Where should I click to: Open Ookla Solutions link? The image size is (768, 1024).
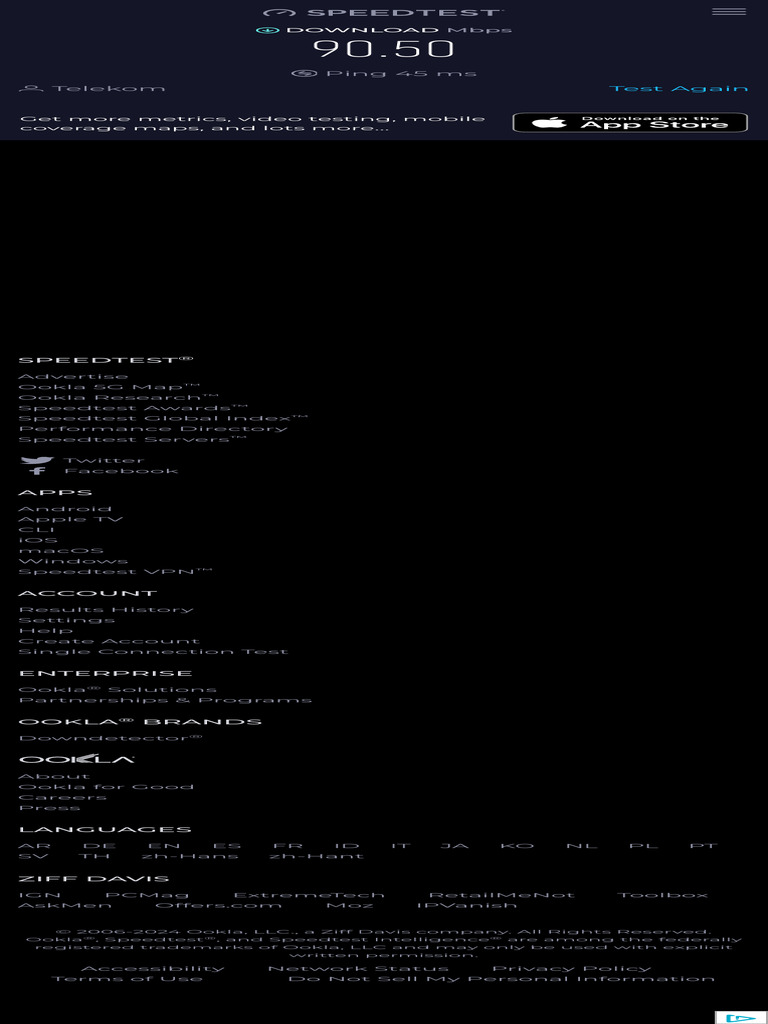click(118, 690)
